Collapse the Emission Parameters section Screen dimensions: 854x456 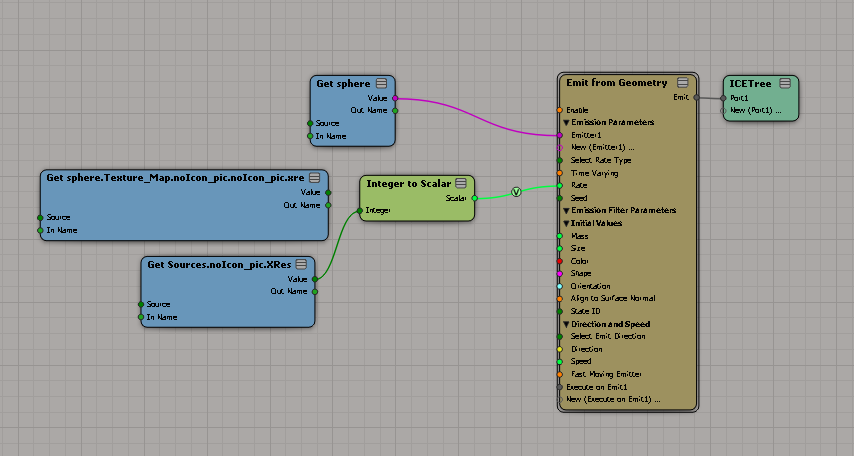(x=565, y=123)
